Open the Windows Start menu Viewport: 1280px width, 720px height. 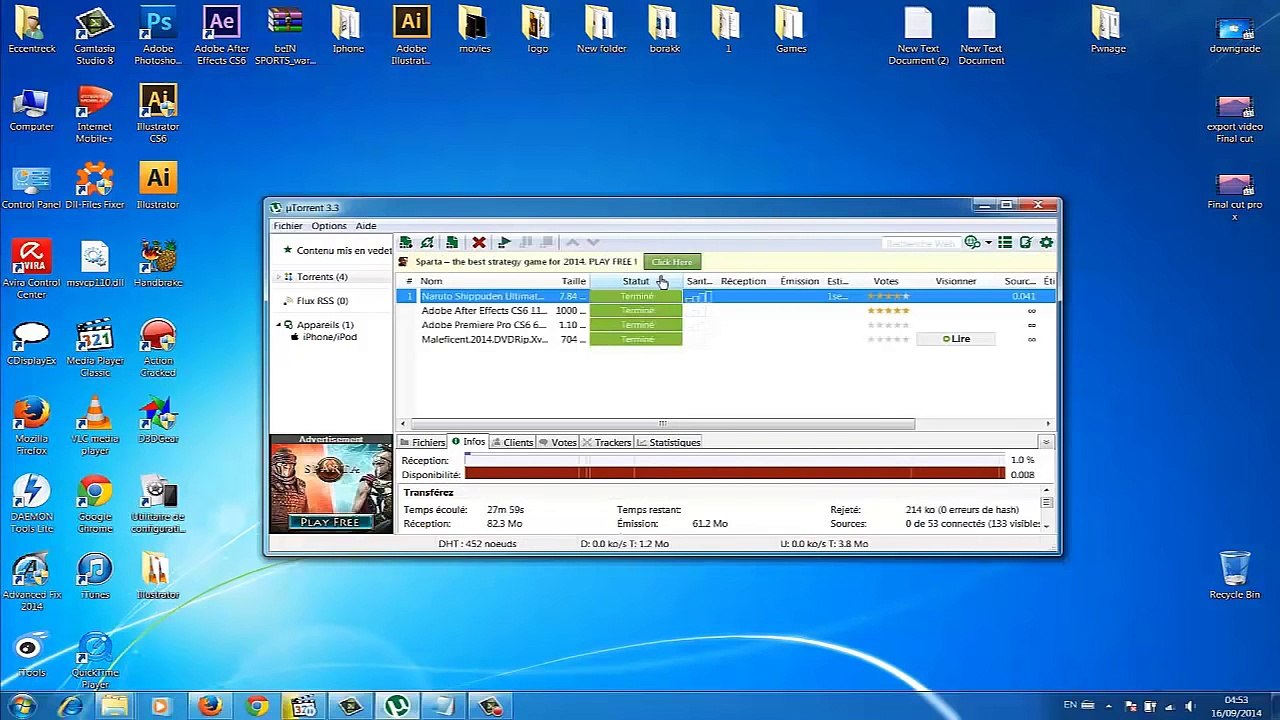22,706
